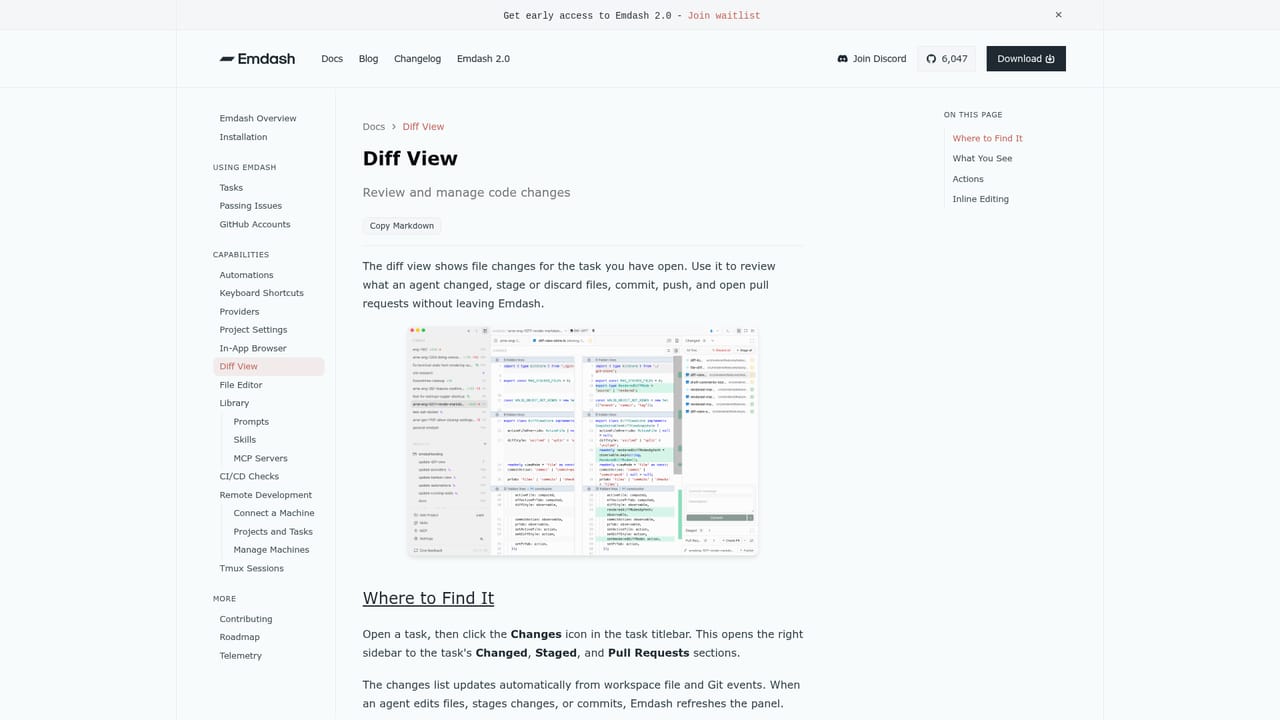Open the Docs menu item
This screenshot has height=720, width=1280.
click(332, 59)
